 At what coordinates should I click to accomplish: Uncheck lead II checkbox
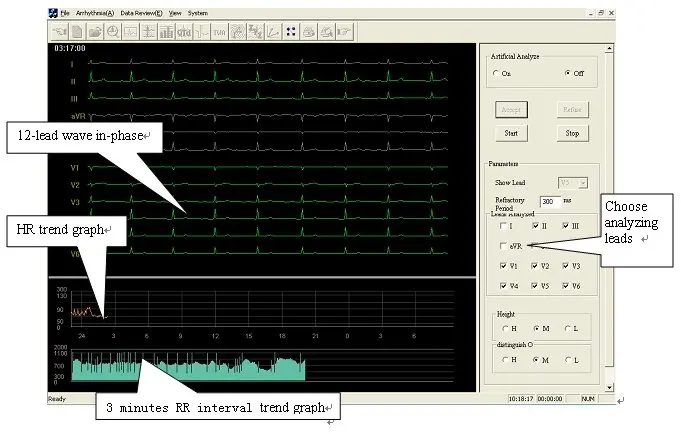[535, 225]
